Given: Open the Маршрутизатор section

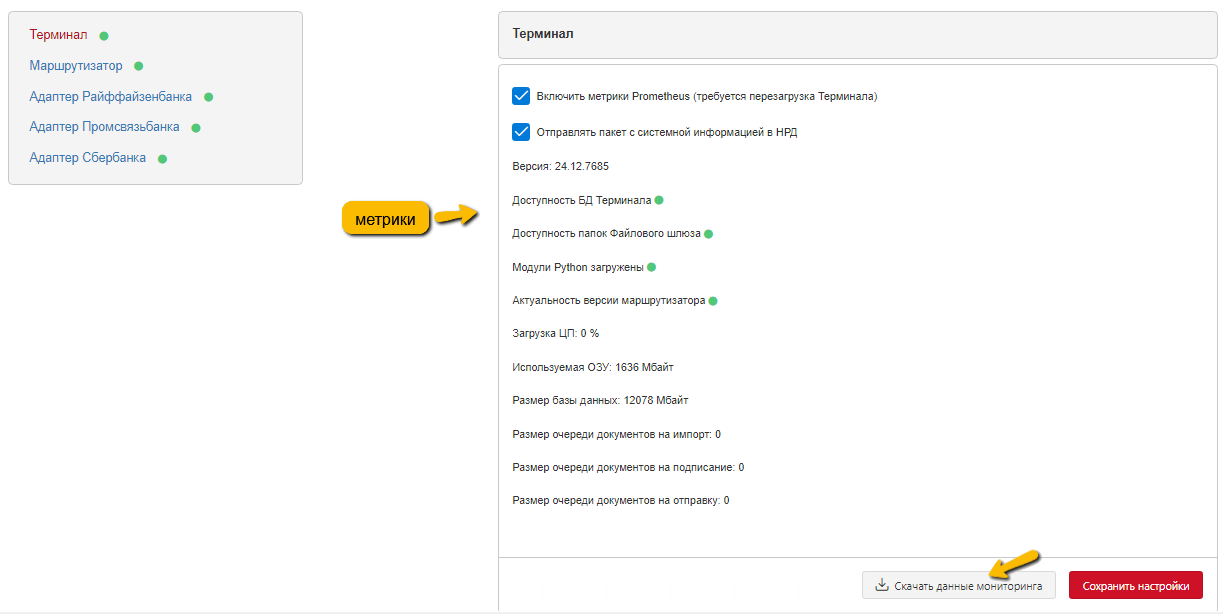Looking at the screenshot, I should tap(76, 66).
